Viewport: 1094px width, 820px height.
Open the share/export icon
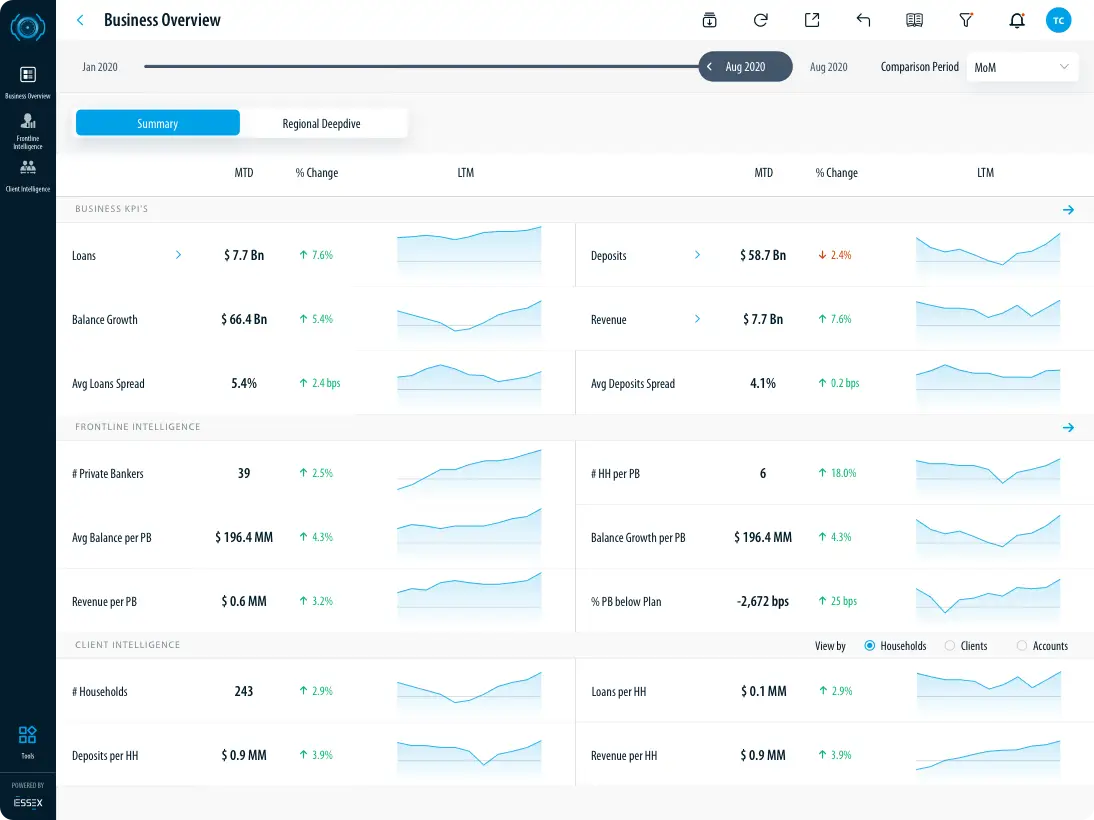[x=812, y=20]
